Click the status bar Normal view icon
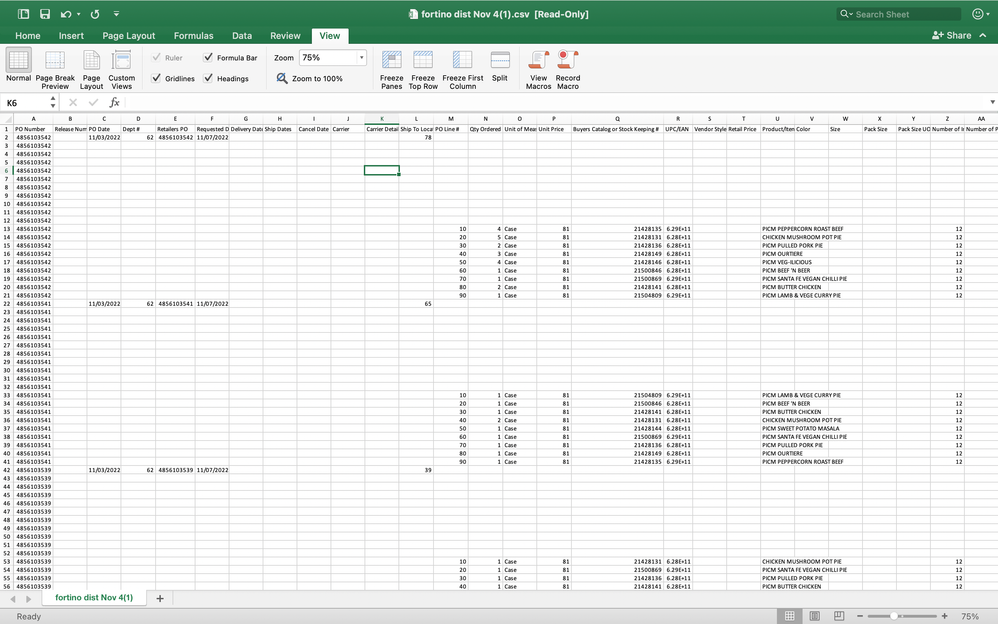This screenshot has width=998, height=624. pos(789,616)
